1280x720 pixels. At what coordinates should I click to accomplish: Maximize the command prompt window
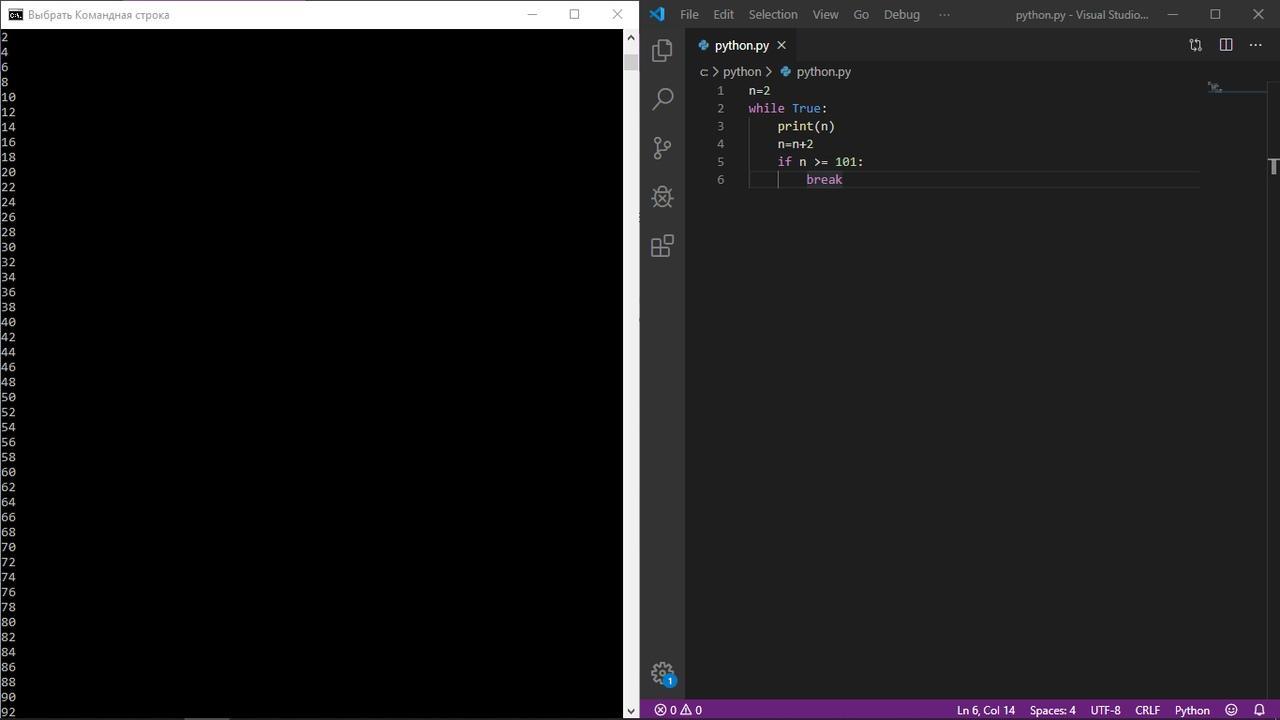pyautogui.click(x=574, y=14)
